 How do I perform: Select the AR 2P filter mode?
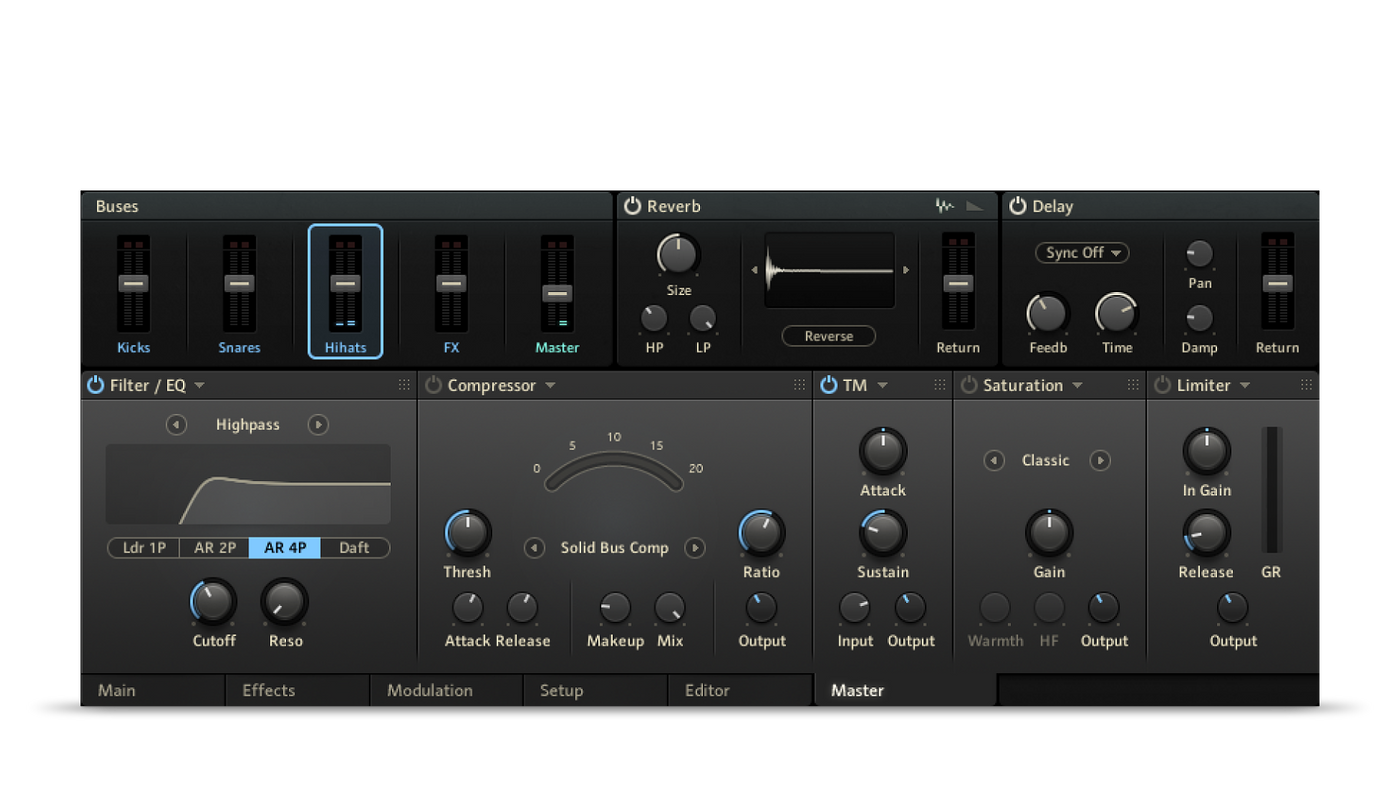point(215,548)
